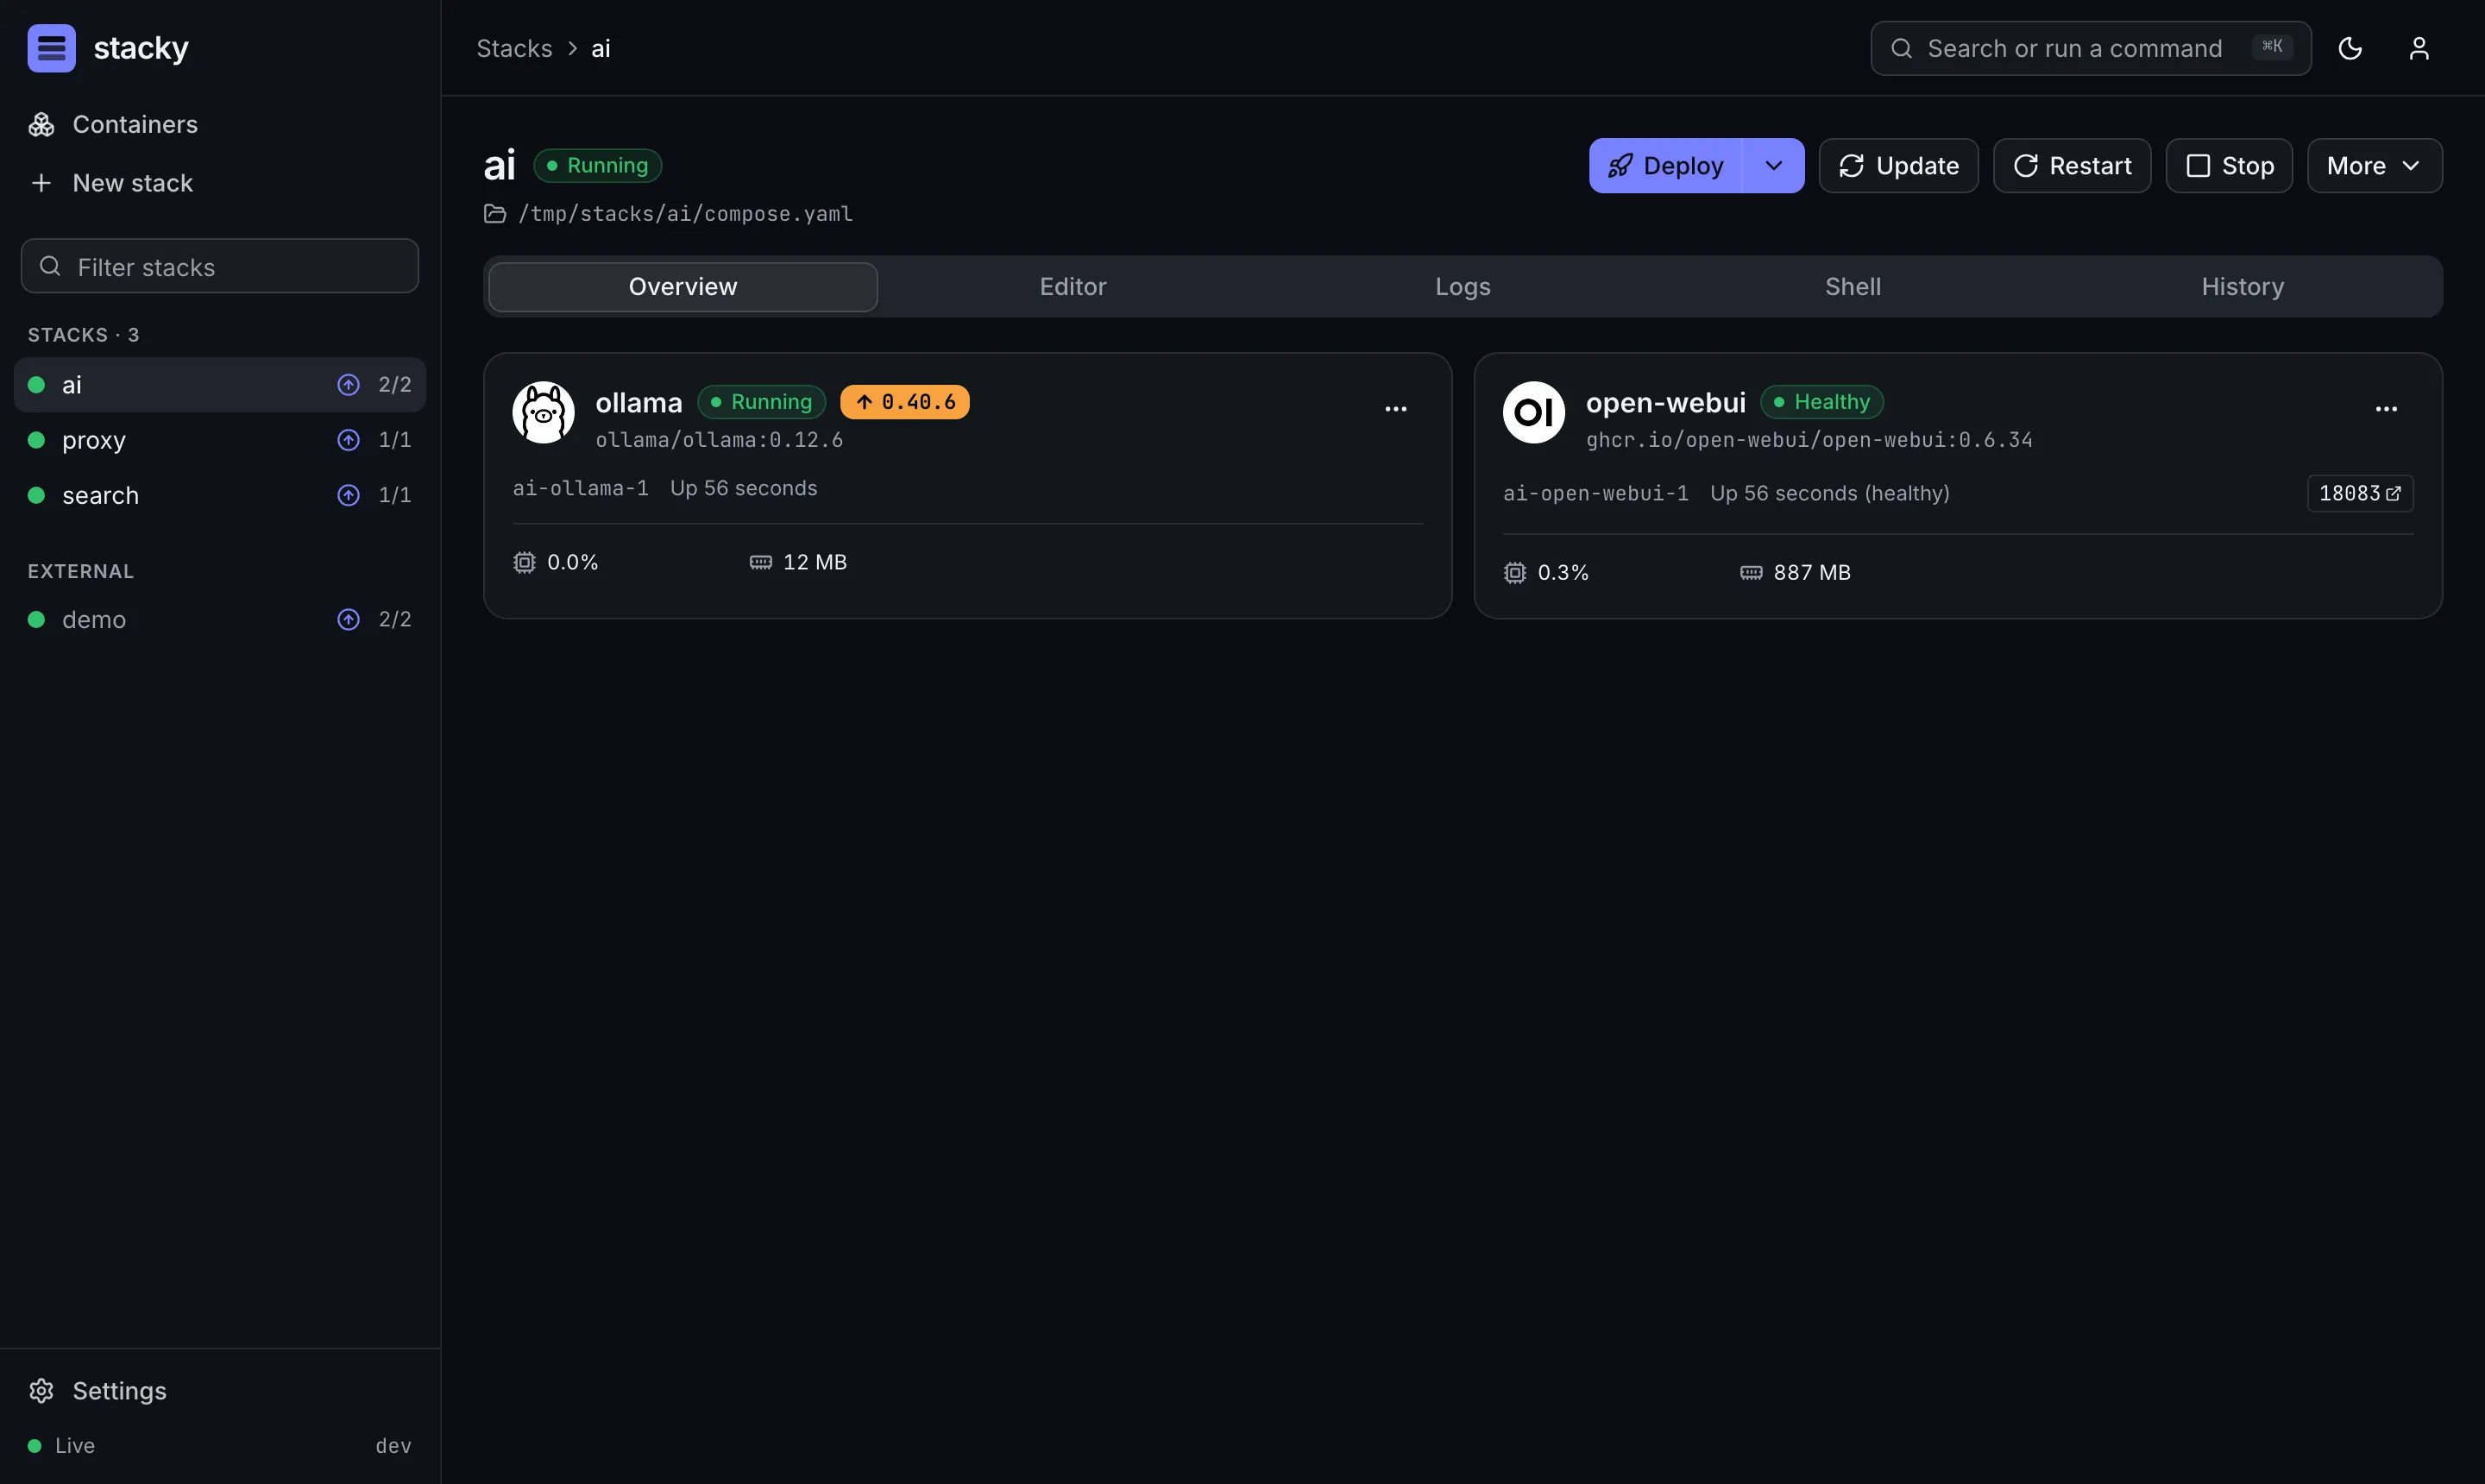2485x1484 pixels.
Task: Open the user account icon
Action: (x=2419, y=48)
